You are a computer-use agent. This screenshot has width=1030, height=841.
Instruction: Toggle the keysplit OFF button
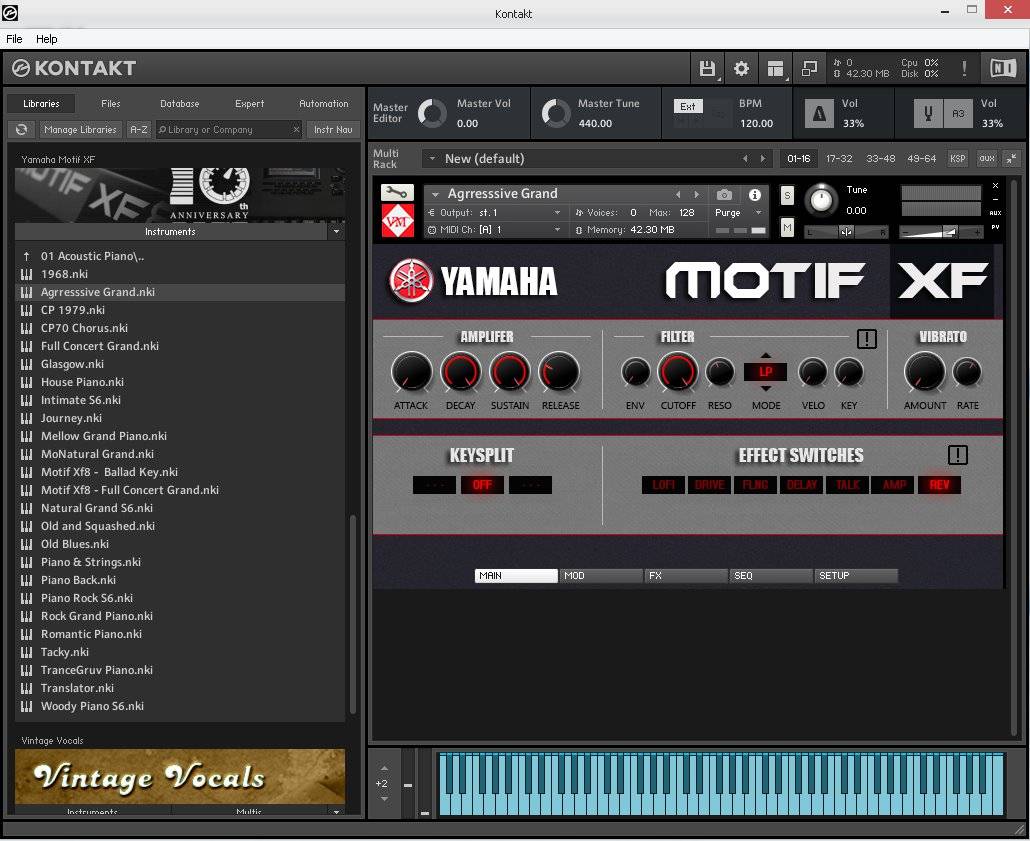tap(482, 485)
